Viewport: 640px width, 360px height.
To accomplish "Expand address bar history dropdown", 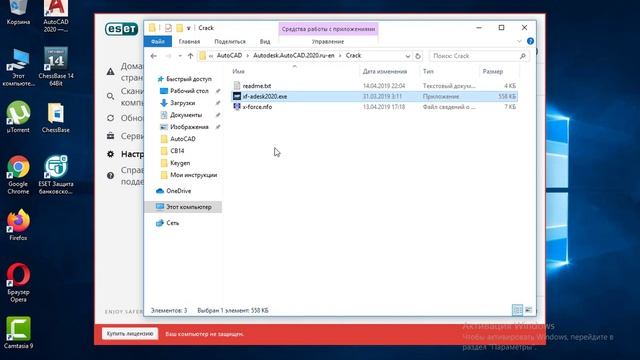I will click(407, 56).
